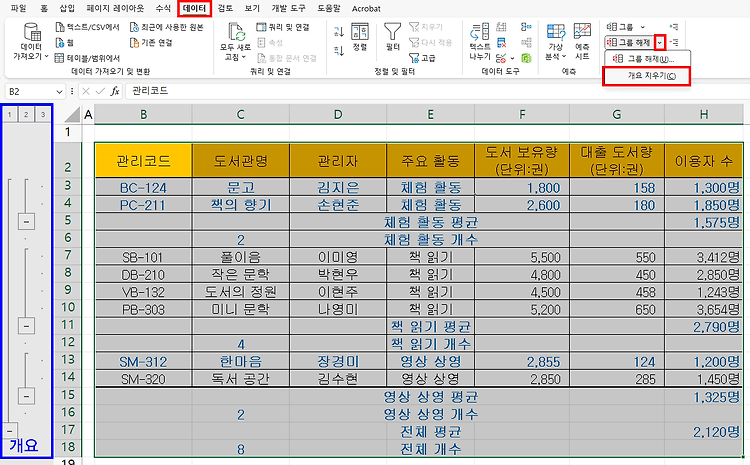Click outline level 1 button
This screenshot has width=750, height=465.
10,114
